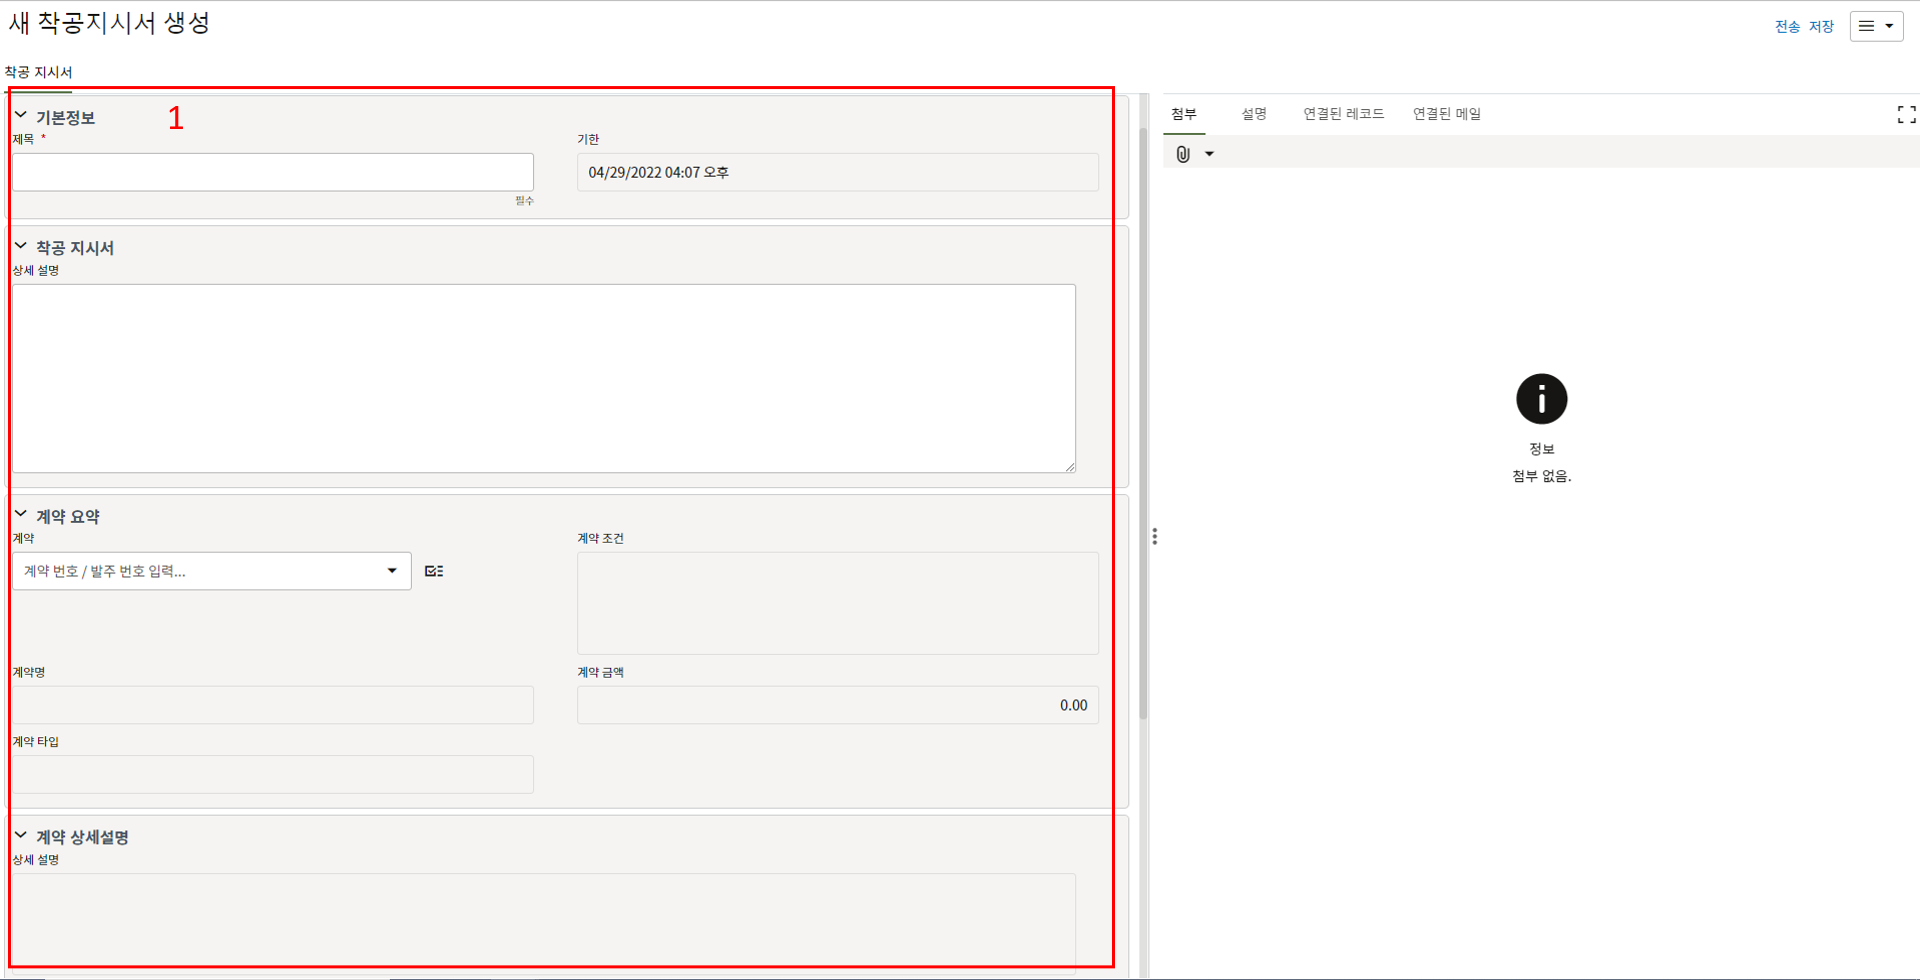Image resolution: width=1920 pixels, height=980 pixels.
Task: Collapse the 기본정보 section
Action: (x=21, y=116)
